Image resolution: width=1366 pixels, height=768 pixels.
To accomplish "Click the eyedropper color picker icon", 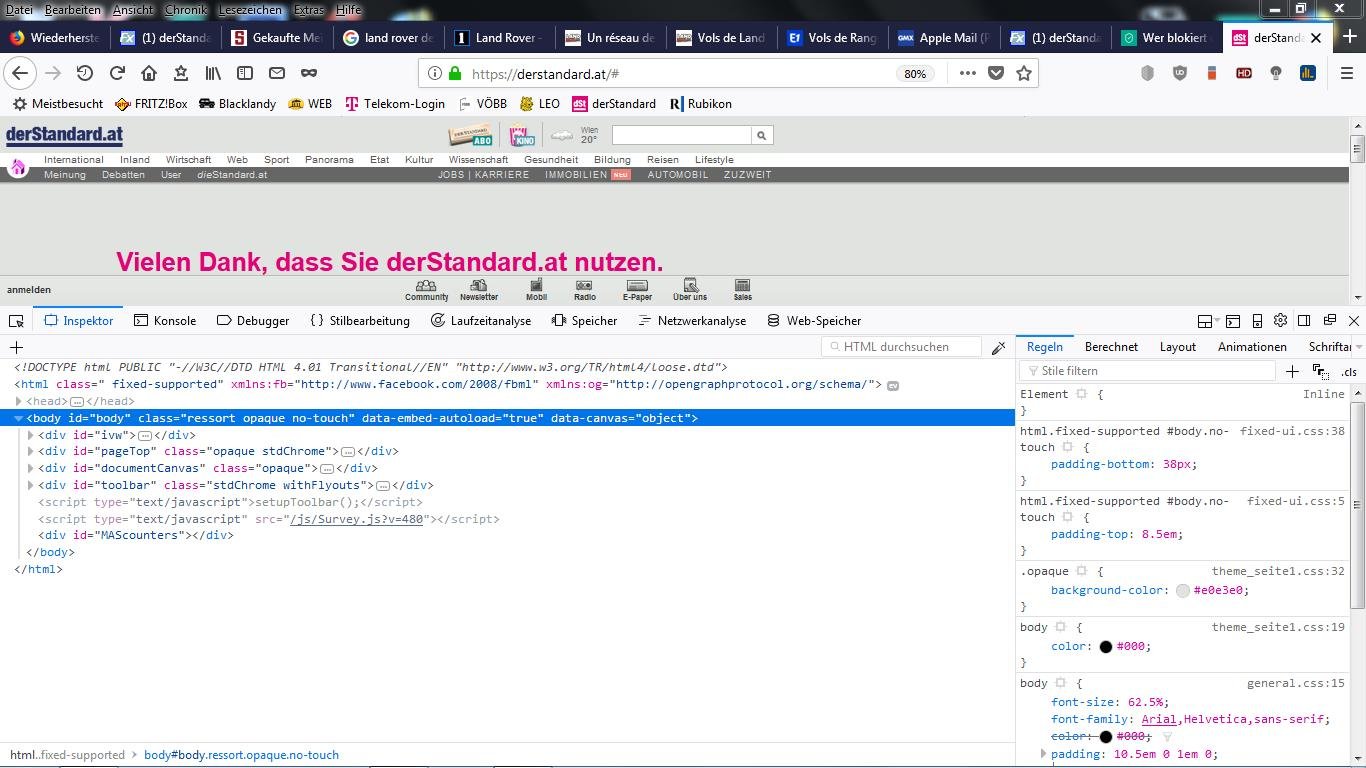I will pyautogui.click(x=998, y=347).
